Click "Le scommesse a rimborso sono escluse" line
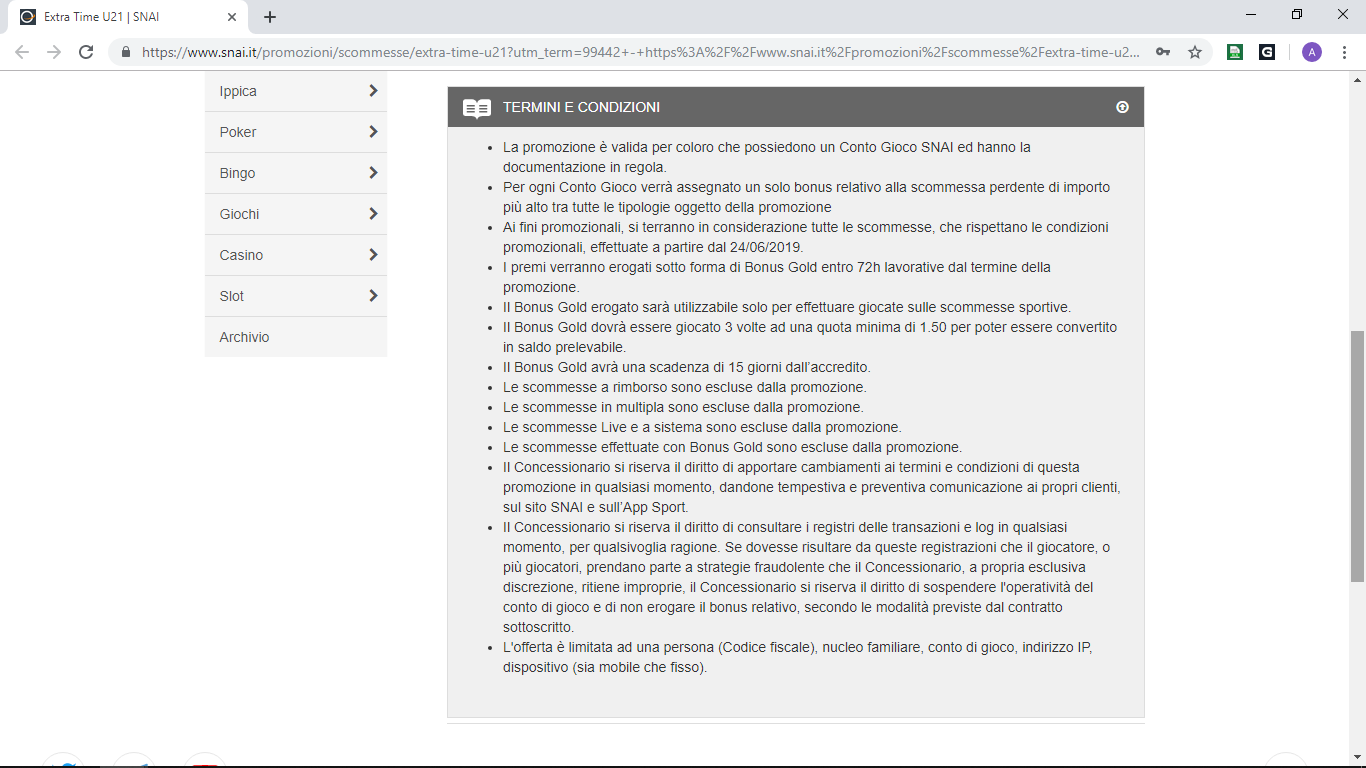 click(x=685, y=387)
